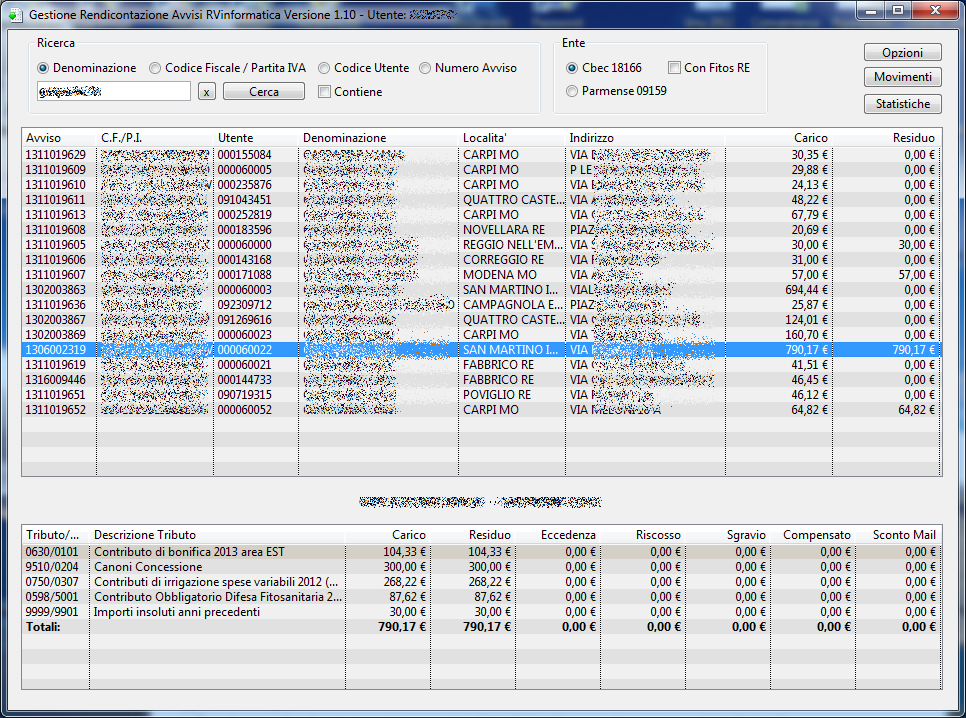Sort the upper list by Carico header

point(779,138)
